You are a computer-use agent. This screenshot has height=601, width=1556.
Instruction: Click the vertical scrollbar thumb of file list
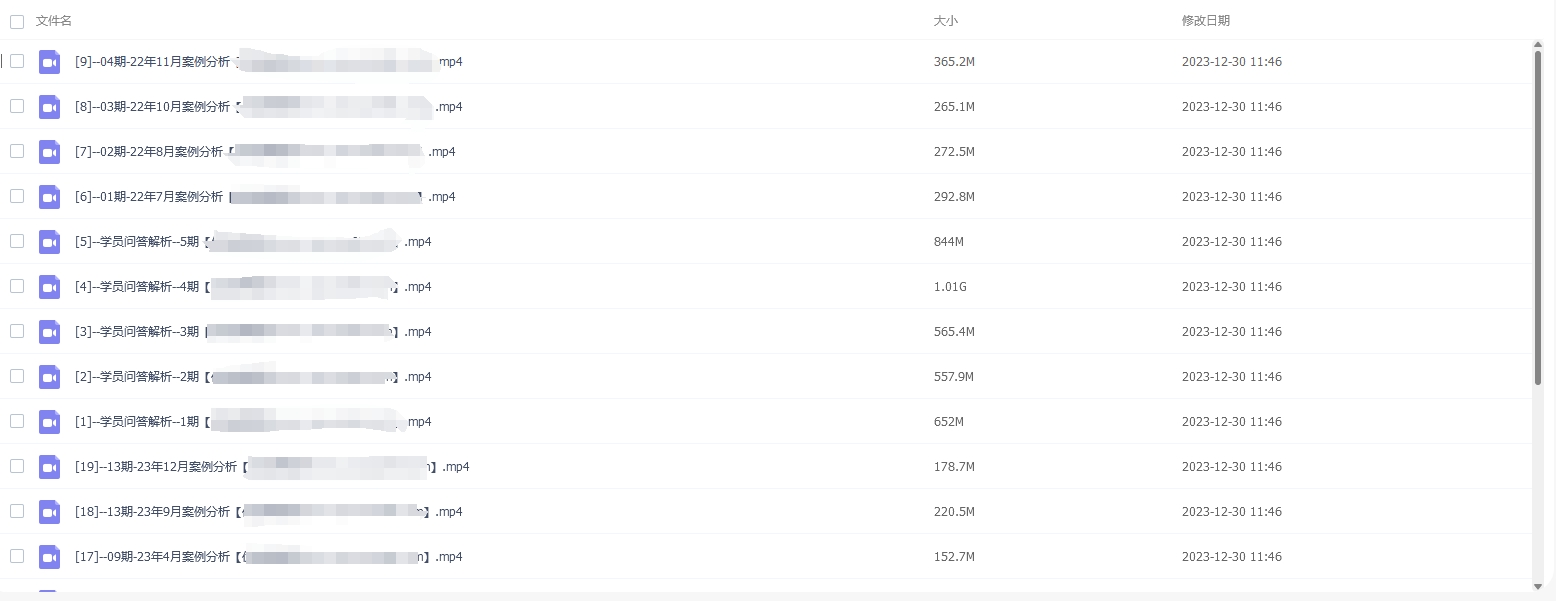(x=1538, y=218)
